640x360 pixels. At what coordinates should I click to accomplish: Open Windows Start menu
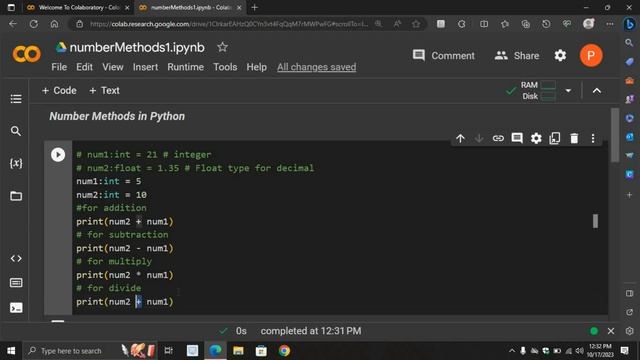tap(11, 351)
